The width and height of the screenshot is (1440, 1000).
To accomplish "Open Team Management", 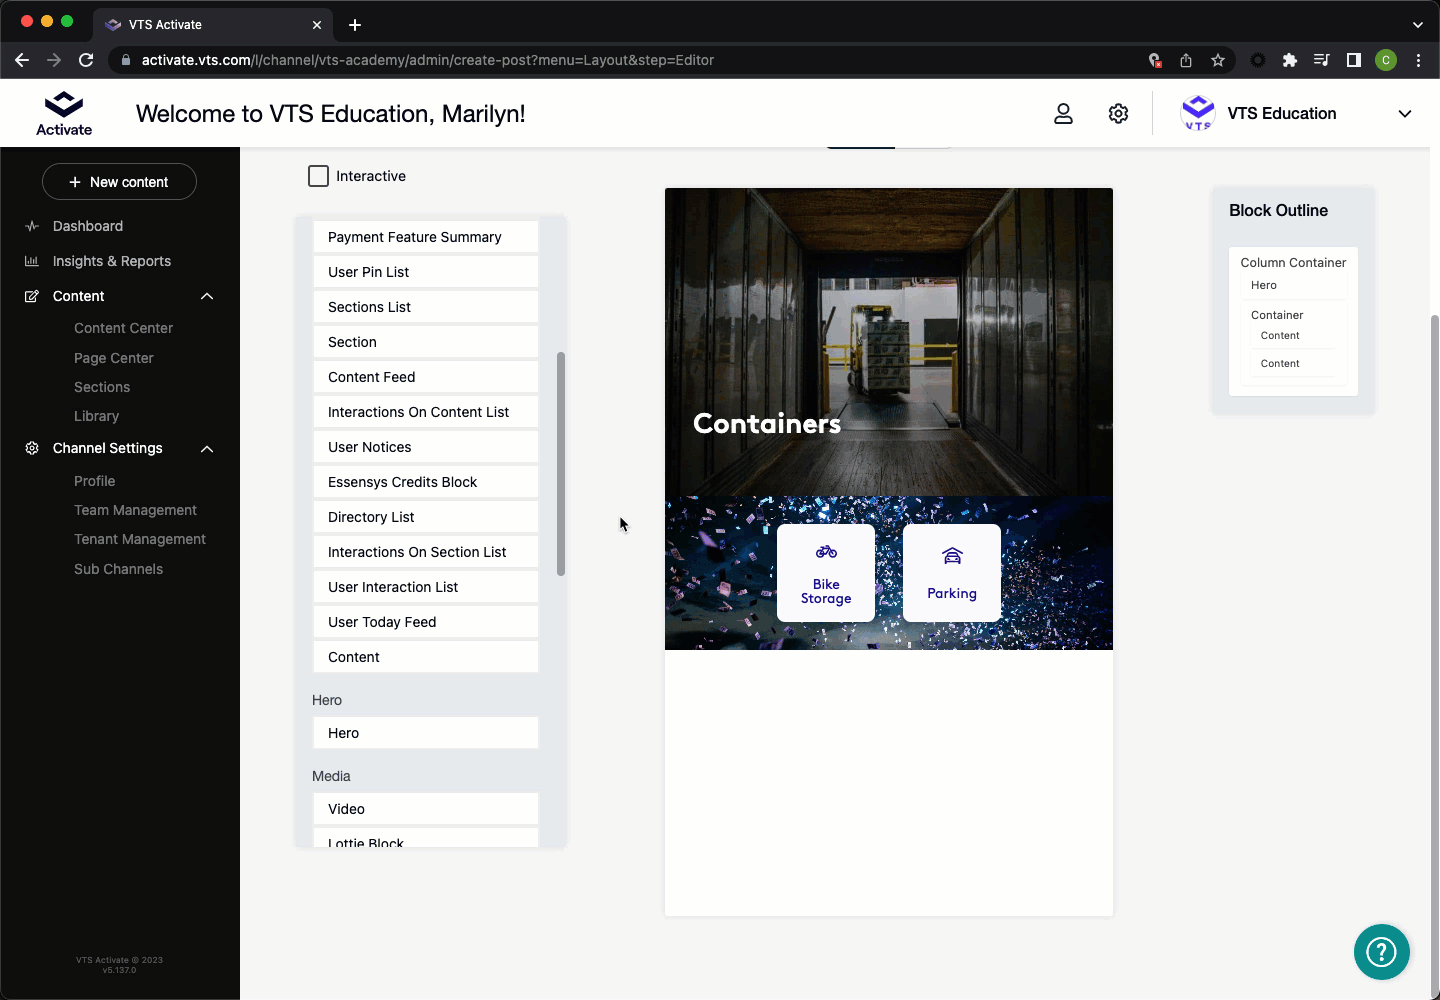I will [x=135, y=510].
